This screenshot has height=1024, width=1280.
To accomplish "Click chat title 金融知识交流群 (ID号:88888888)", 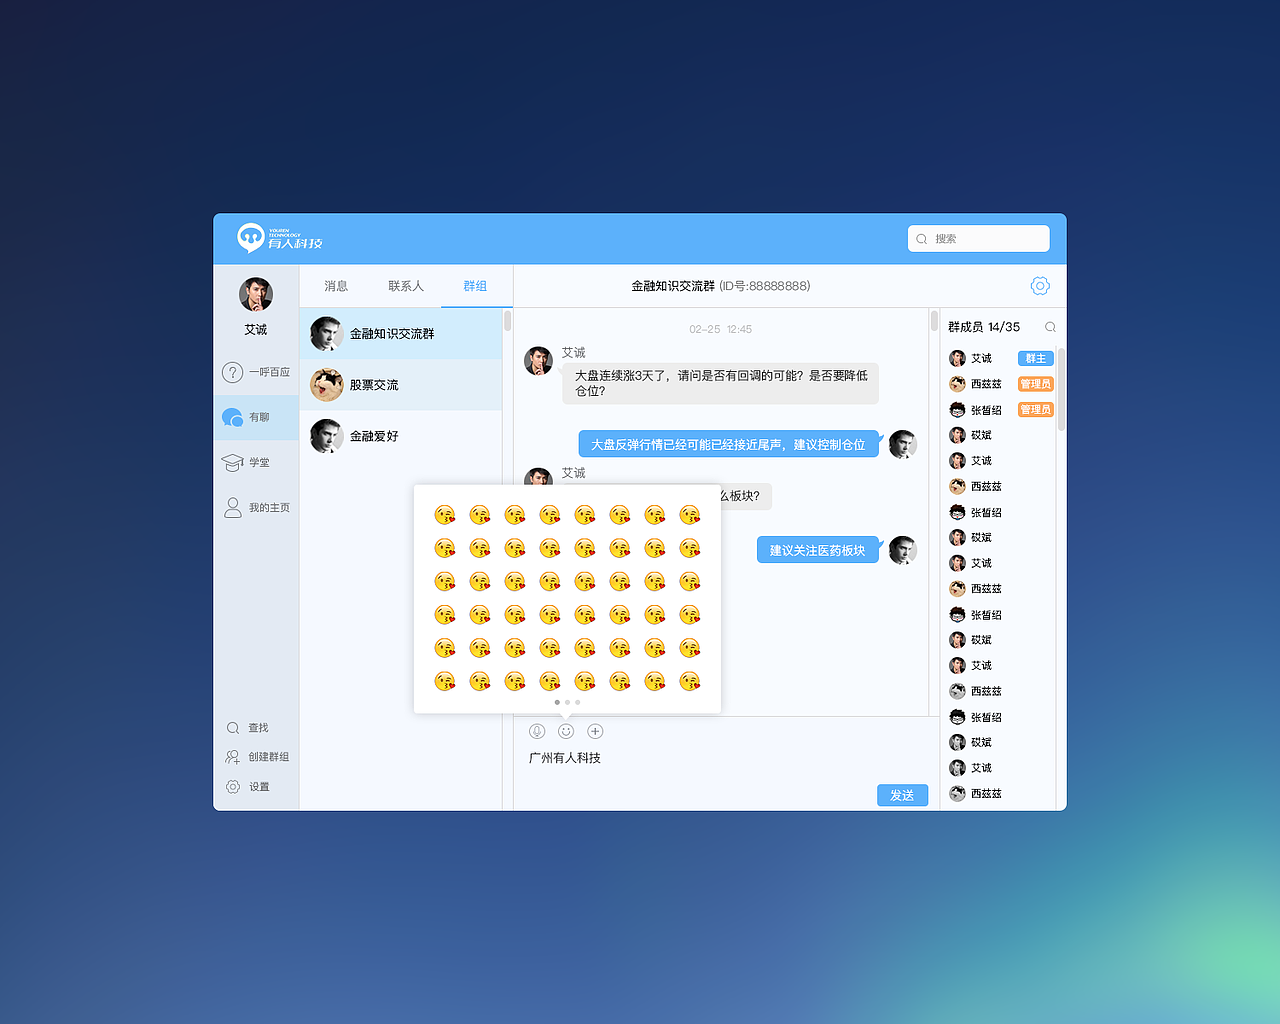I will tap(721, 286).
